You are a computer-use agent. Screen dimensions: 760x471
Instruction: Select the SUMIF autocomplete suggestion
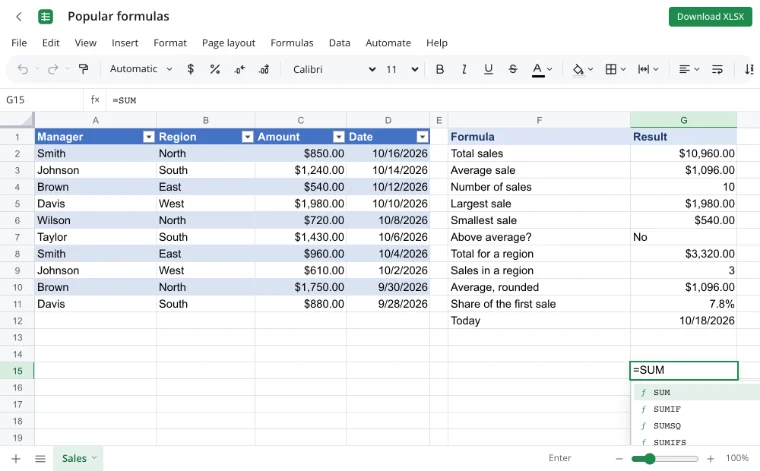click(x=697, y=409)
